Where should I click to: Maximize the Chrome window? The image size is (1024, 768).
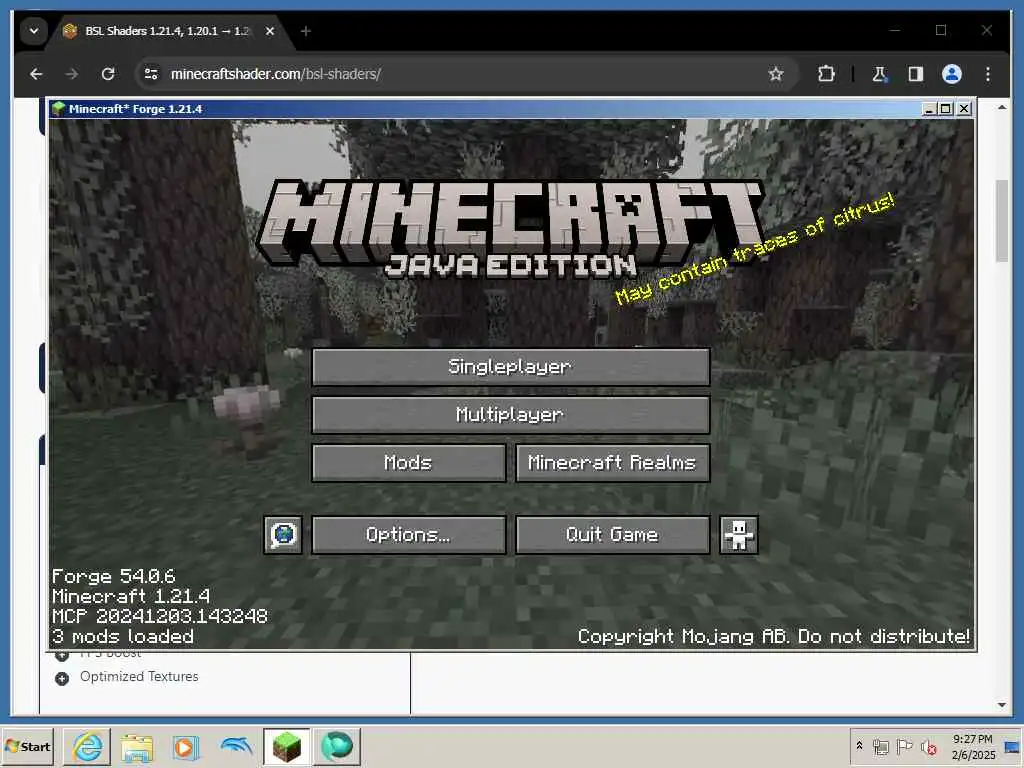940,30
